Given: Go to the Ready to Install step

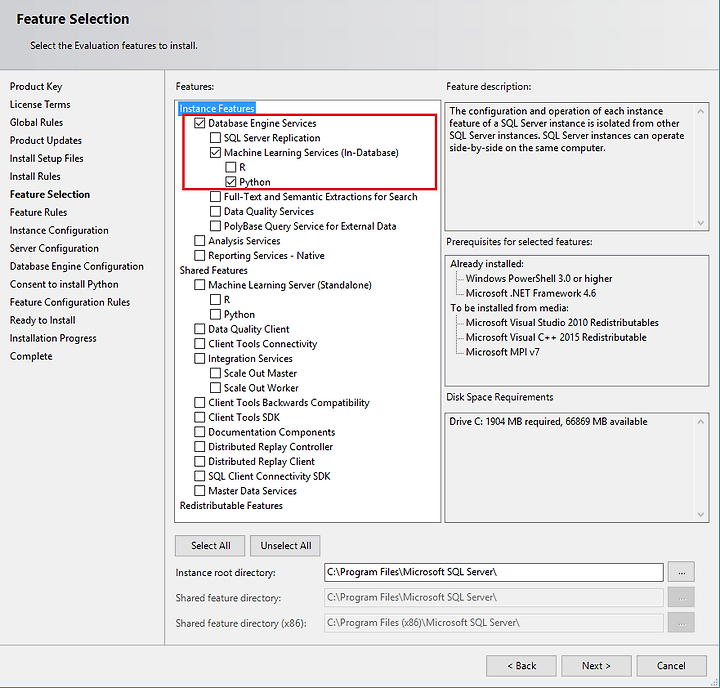Looking at the screenshot, I should [x=42, y=320].
